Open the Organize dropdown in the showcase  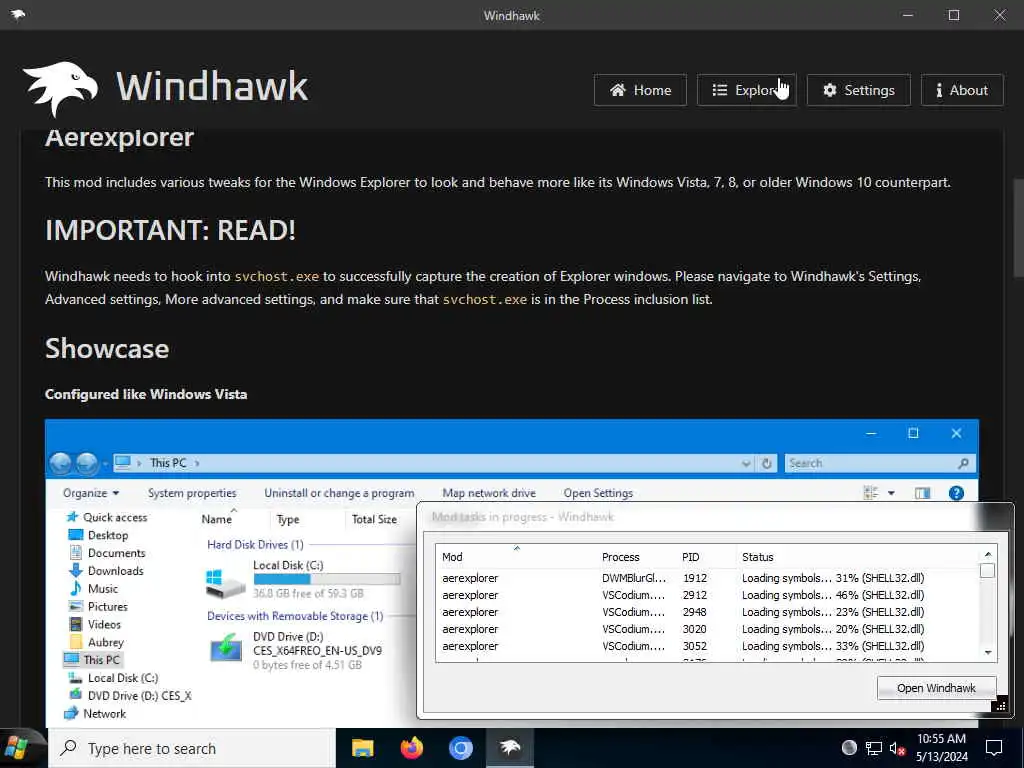[x=91, y=493]
